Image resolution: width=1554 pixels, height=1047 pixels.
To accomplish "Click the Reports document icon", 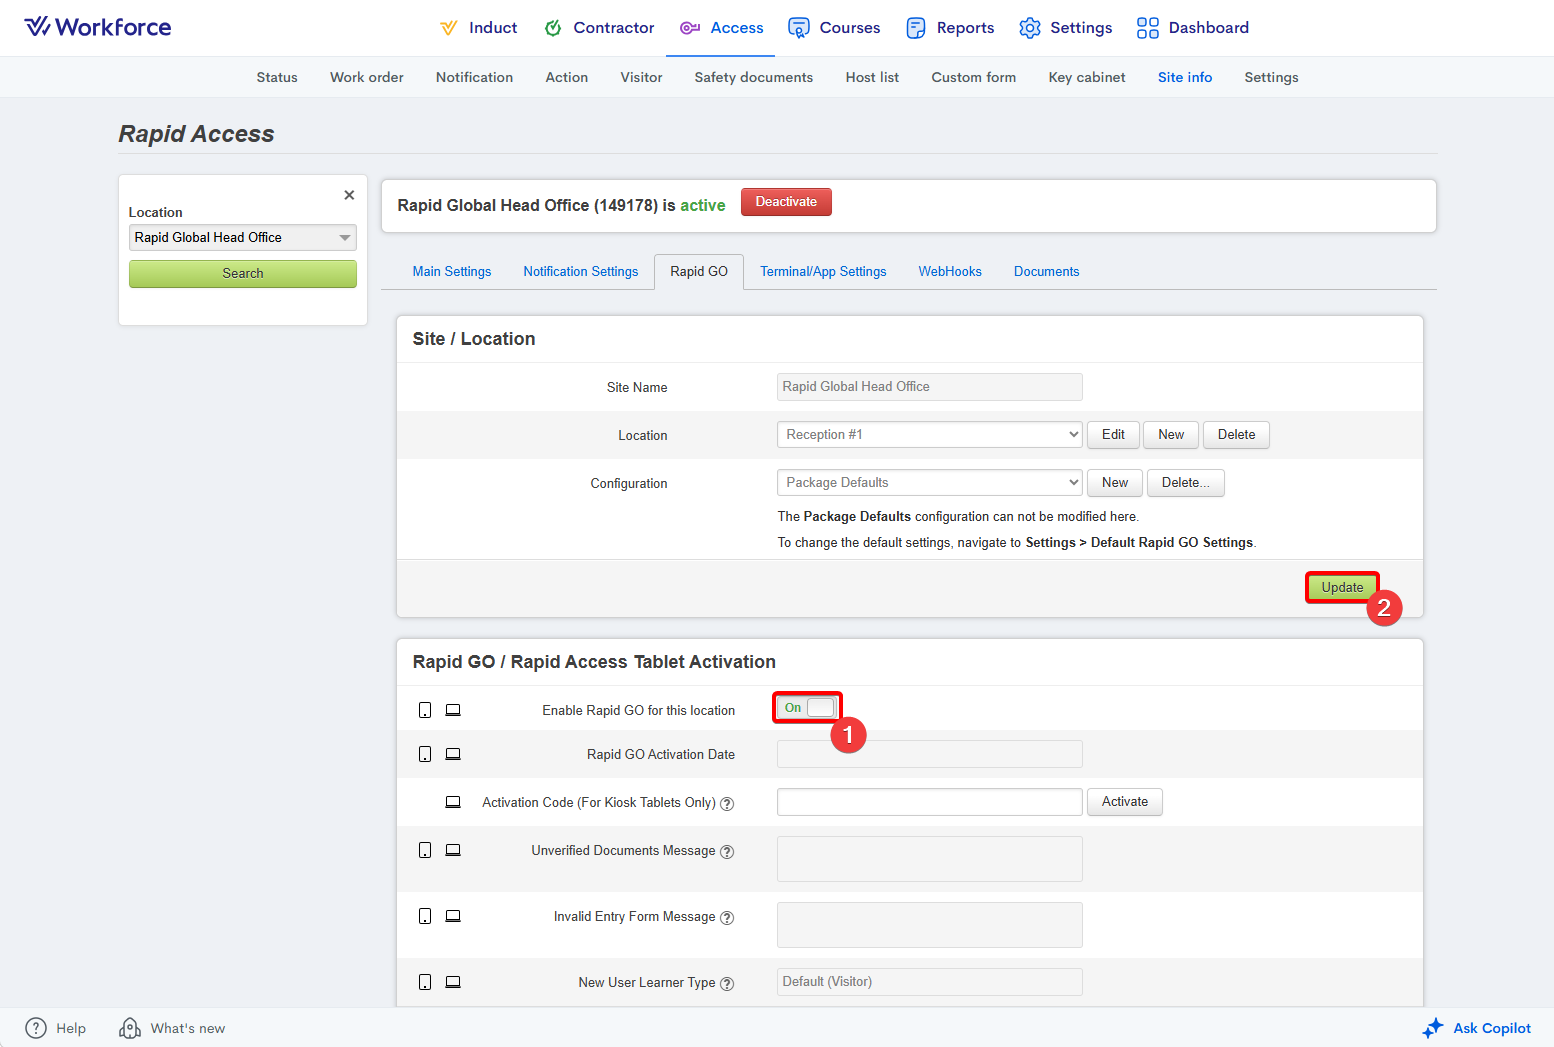I will tap(916, 28).
